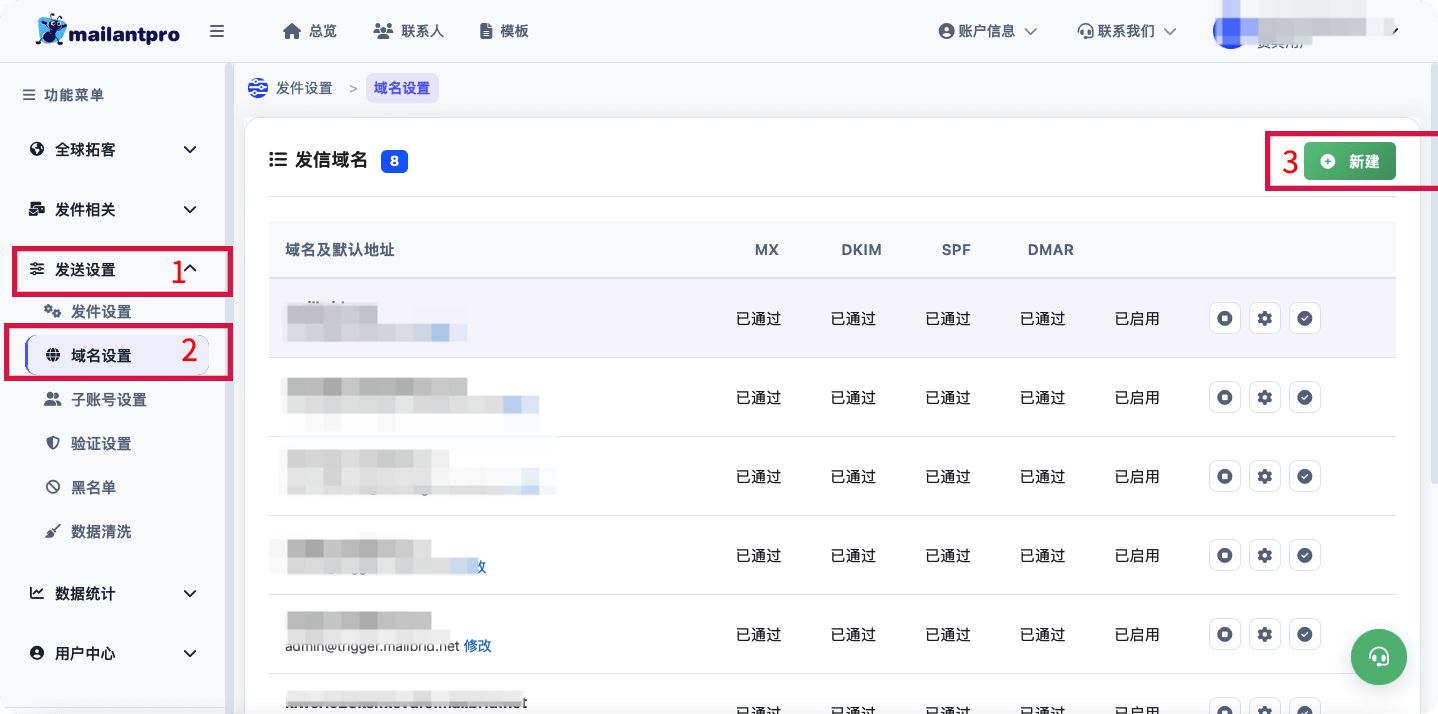Open the 总览 home page
The height and width of the screenshot is (714, 1438).
click(x=310, y=31)
